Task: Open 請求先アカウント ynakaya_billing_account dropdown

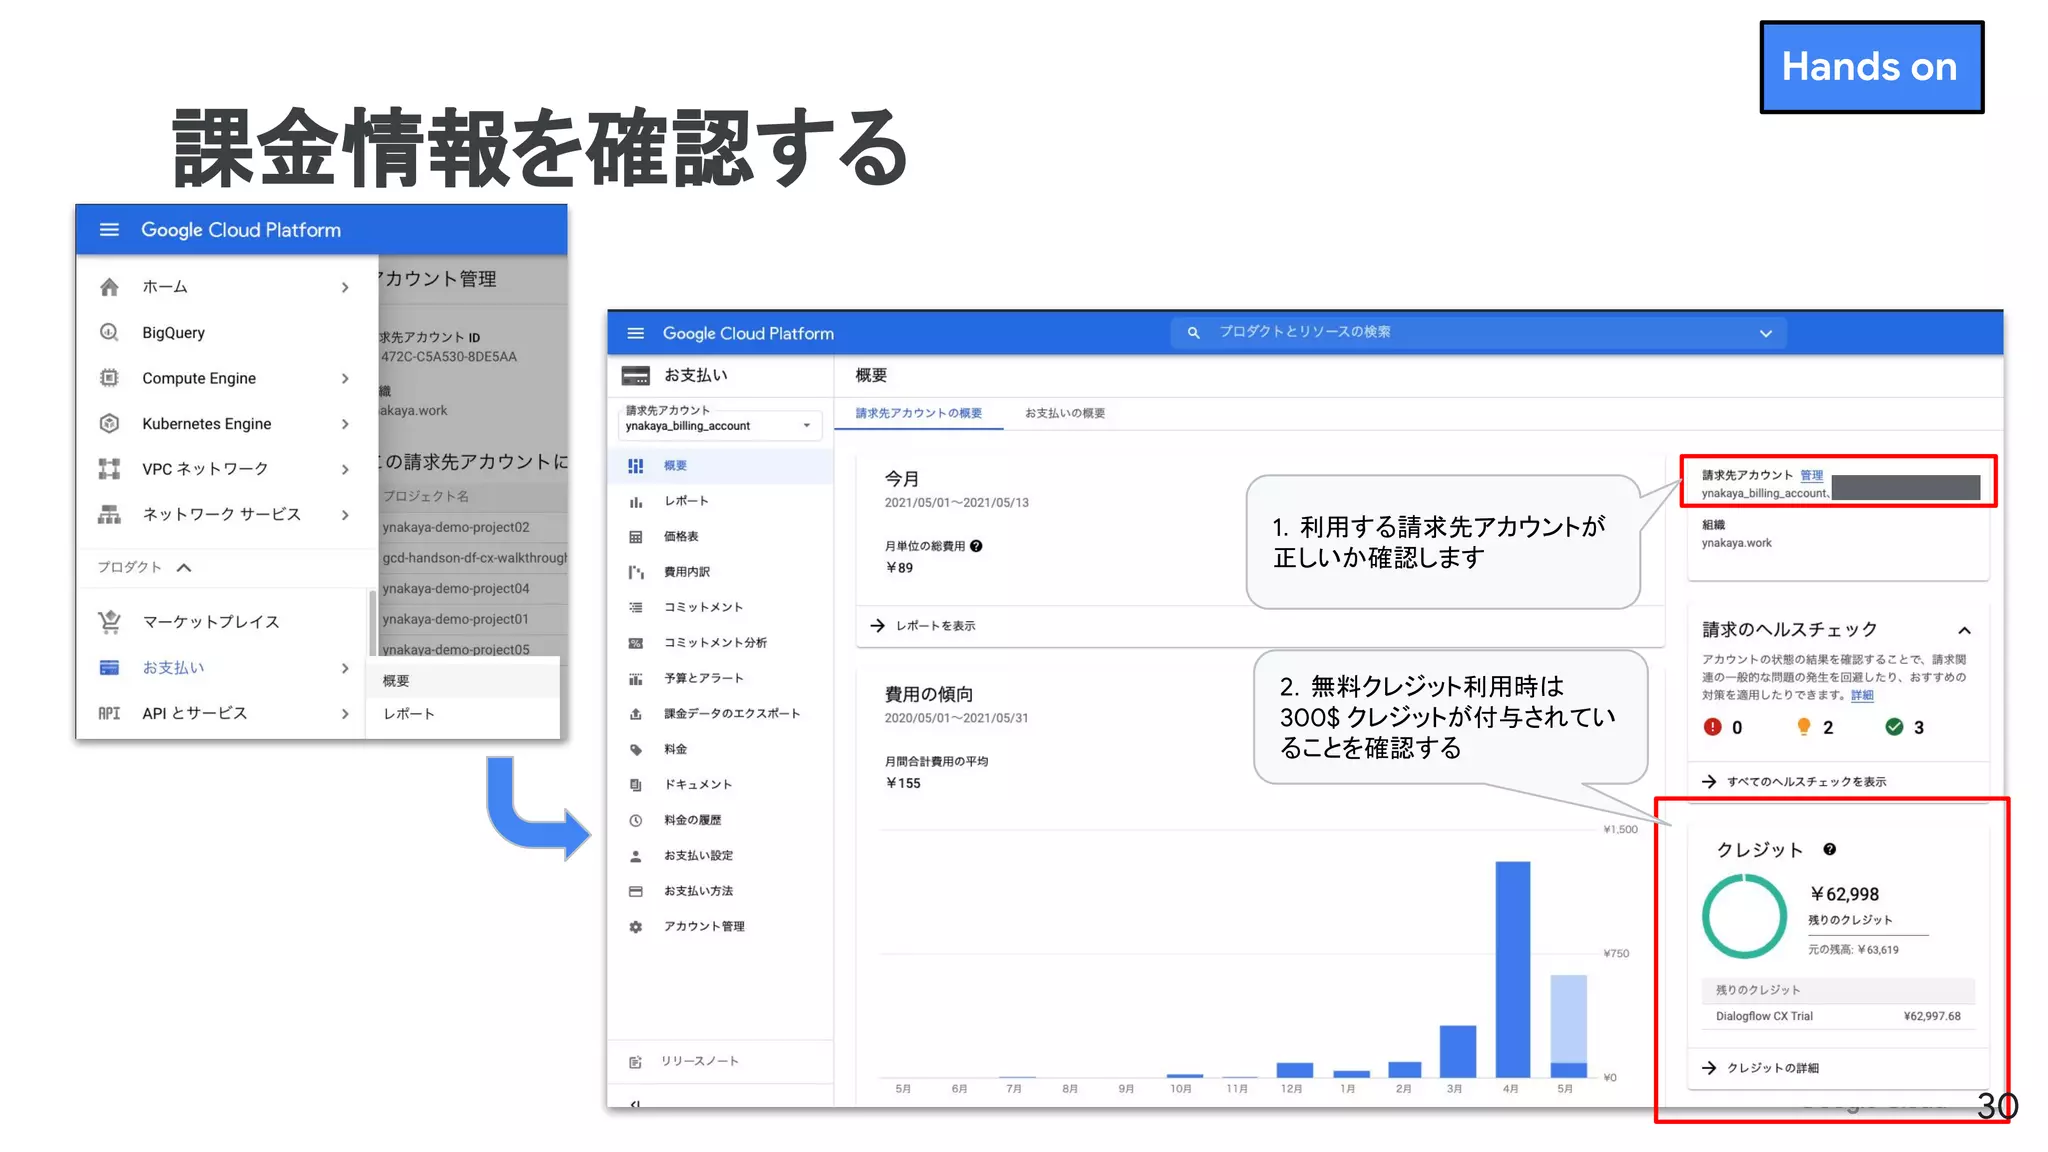Action: pos(720,426)
